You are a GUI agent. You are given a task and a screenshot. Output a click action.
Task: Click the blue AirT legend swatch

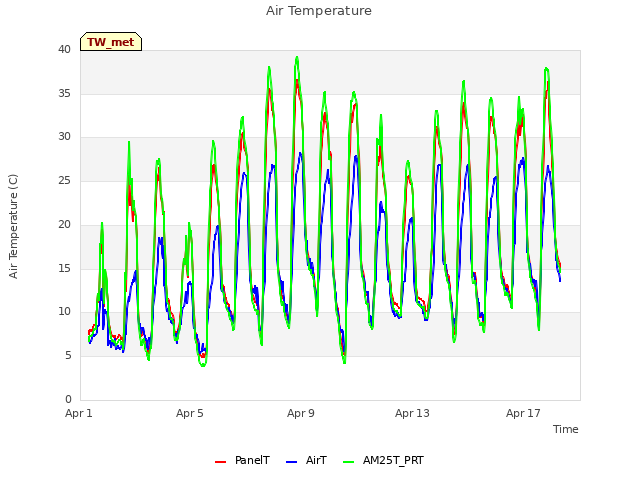tap(291, 462)
